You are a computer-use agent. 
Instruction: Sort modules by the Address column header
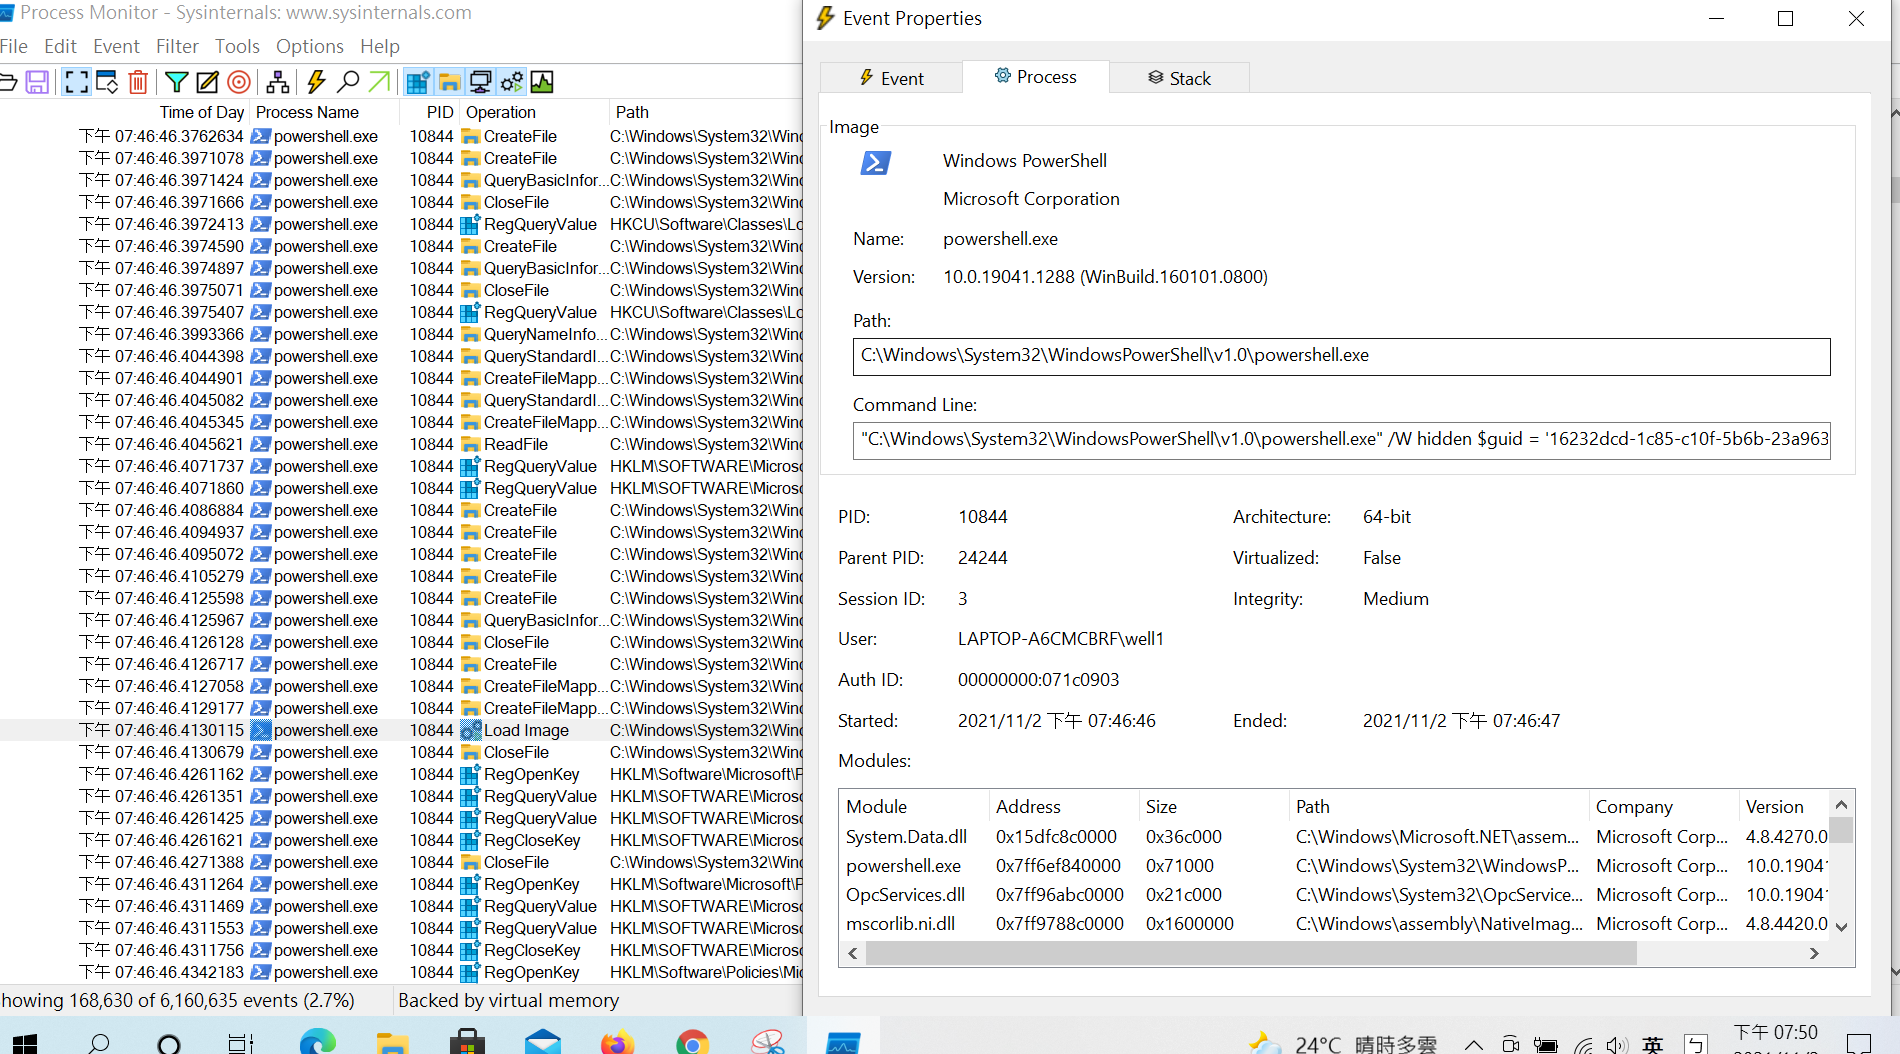[x=1028, y=806]
